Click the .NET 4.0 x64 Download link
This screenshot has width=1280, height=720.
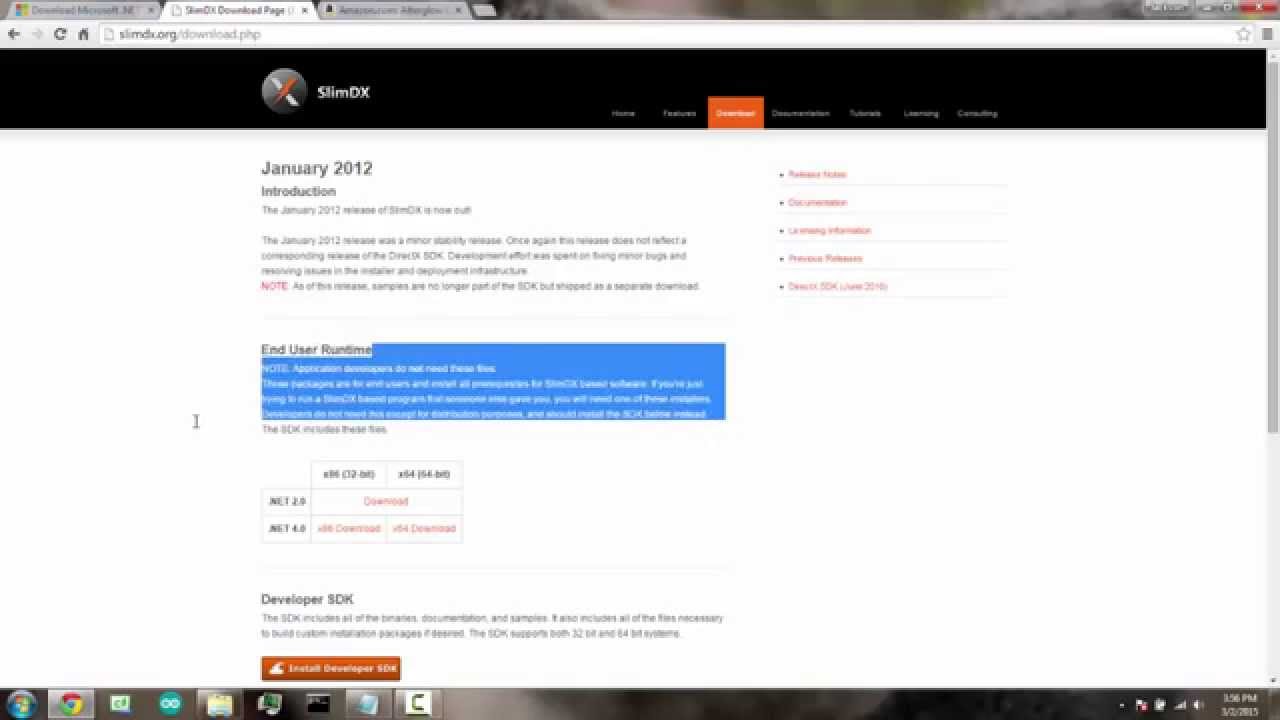(424, 528)
